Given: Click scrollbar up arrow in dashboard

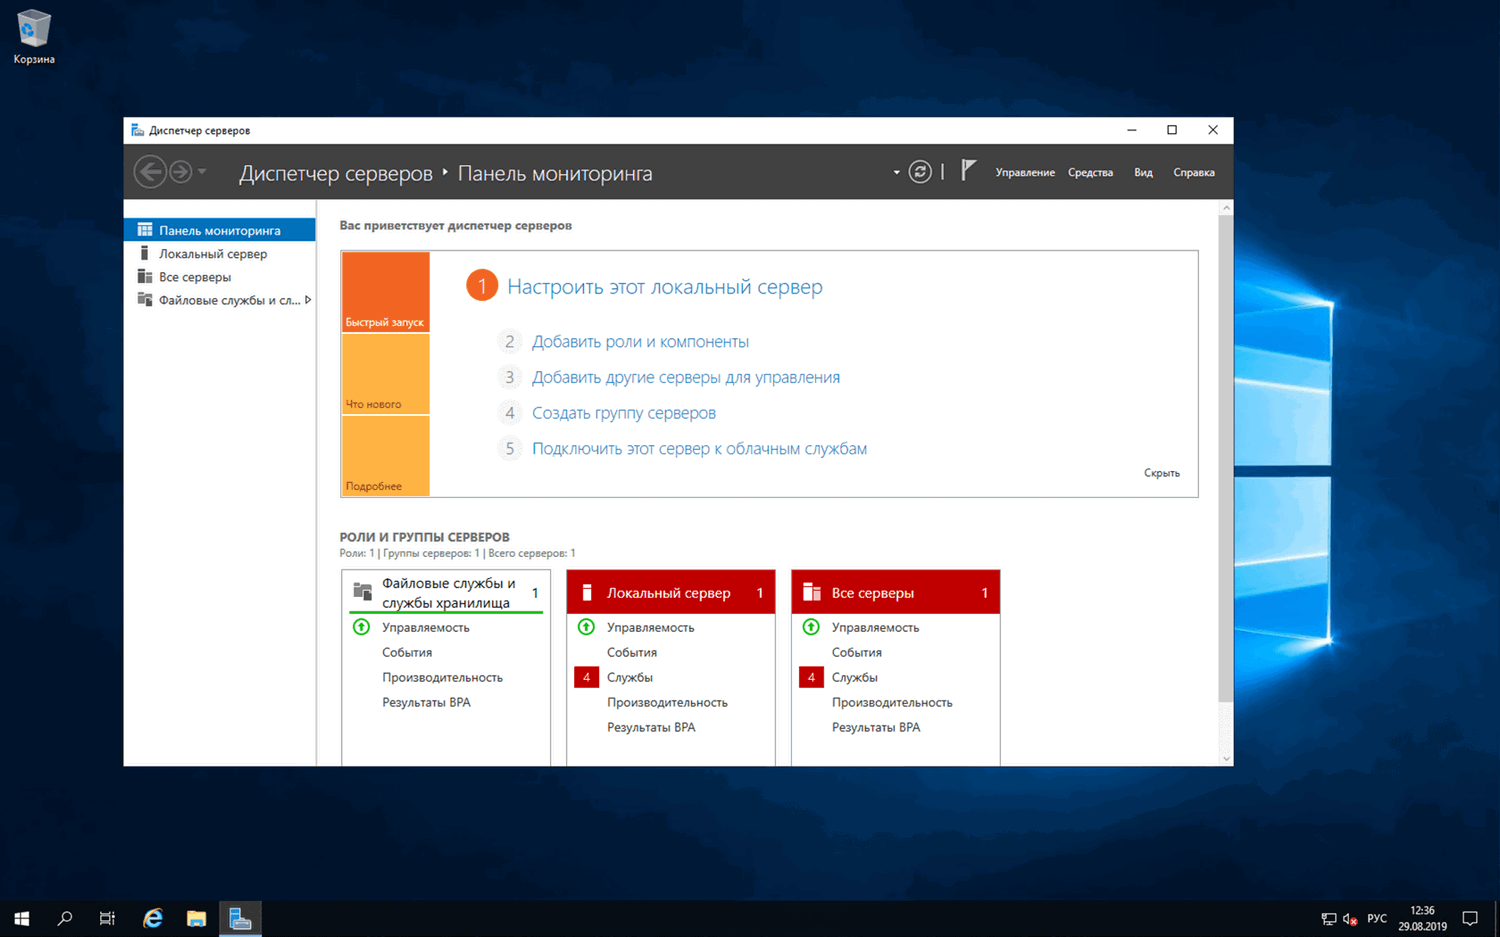Looking at the screenshot, I should (x=1226, y=207).
